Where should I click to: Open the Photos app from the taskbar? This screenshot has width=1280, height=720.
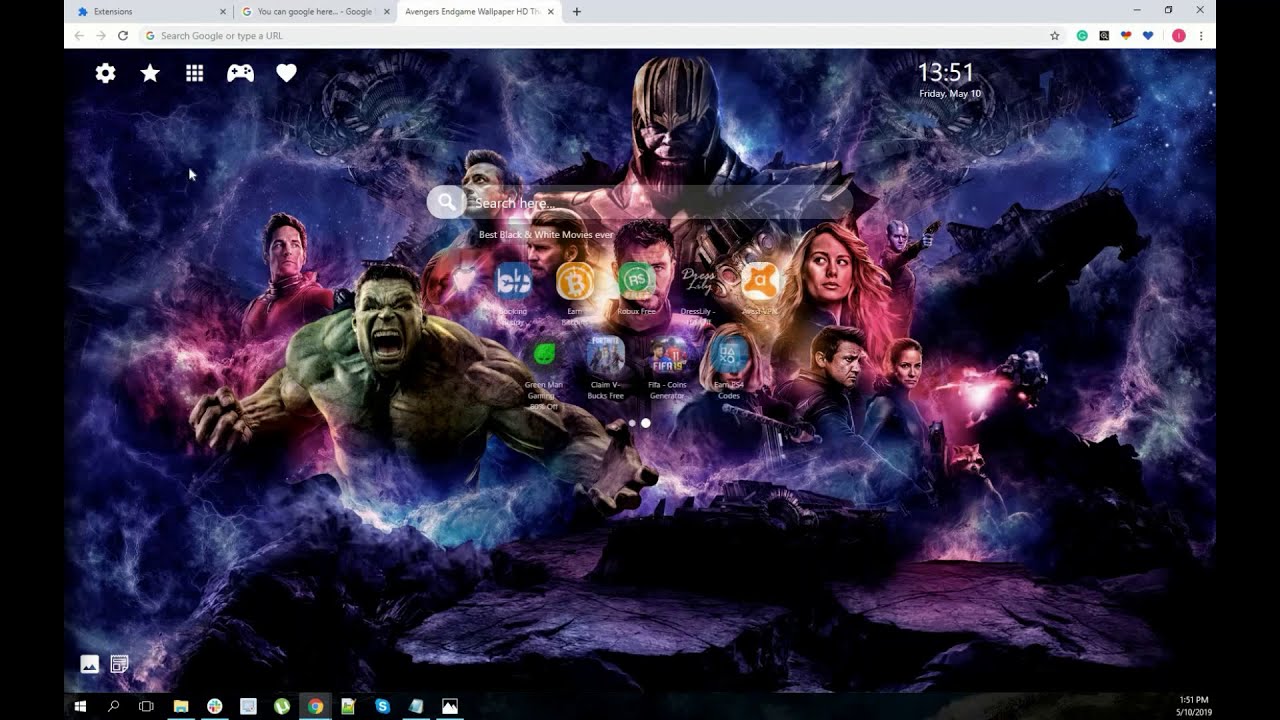click(450, 706)
